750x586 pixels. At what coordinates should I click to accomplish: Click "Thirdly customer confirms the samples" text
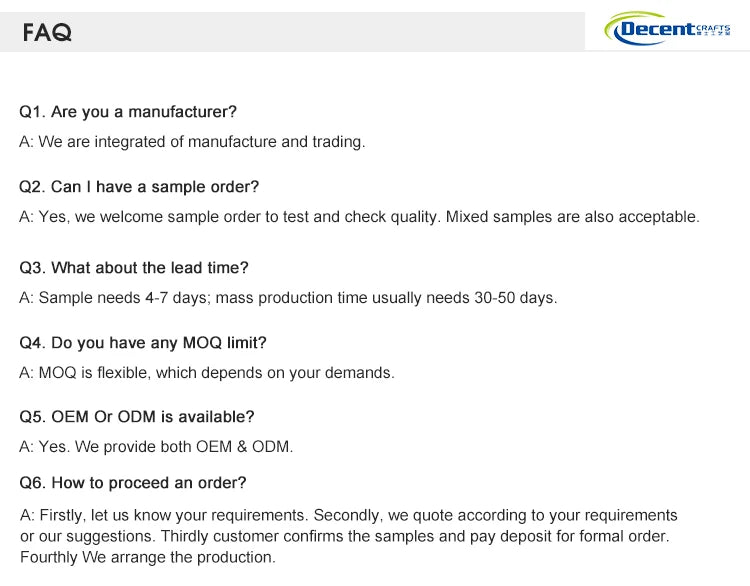coord(220,536)
